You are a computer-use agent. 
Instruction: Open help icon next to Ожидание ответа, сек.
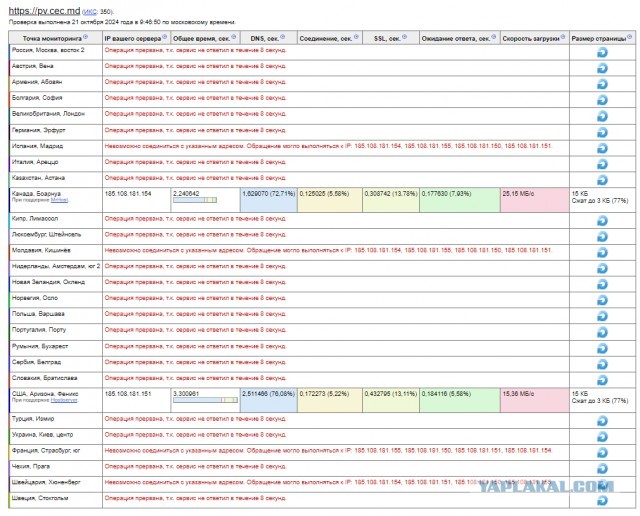(493, 37)
